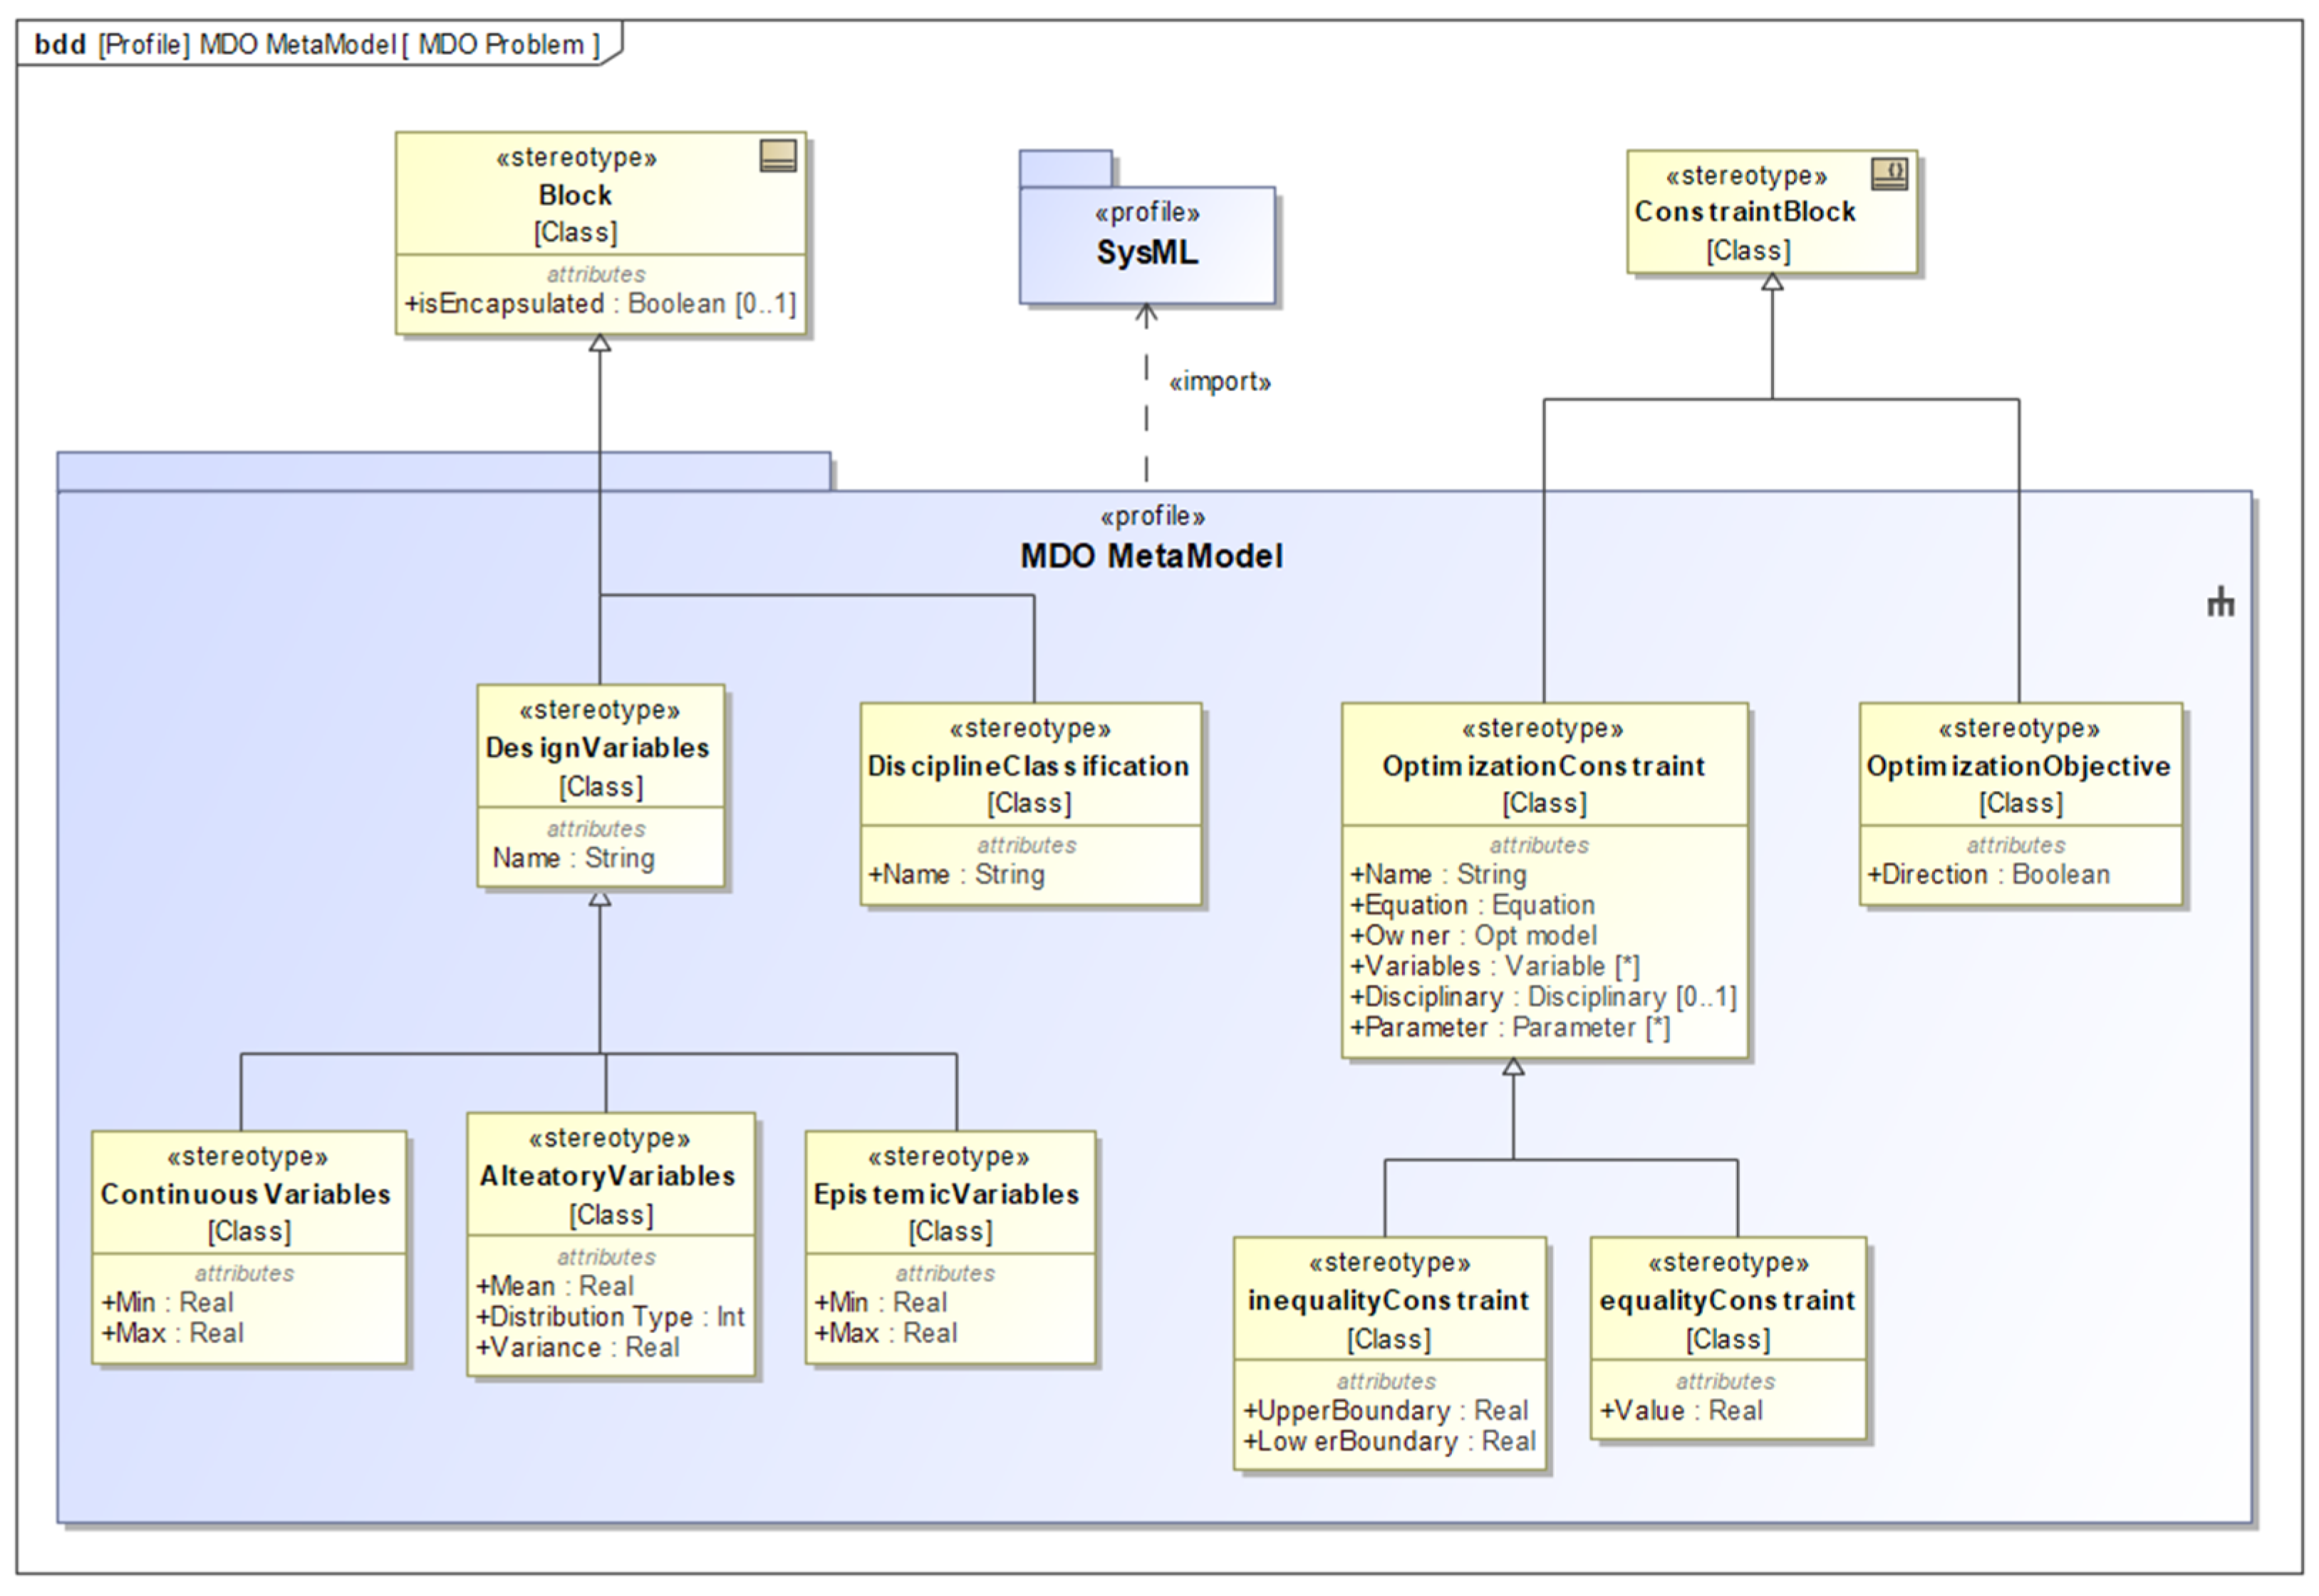Click the SysML profile package tab
Image resolution: width=2319 pixels, height=1596 pixels.
click(x=1065, y=168)
